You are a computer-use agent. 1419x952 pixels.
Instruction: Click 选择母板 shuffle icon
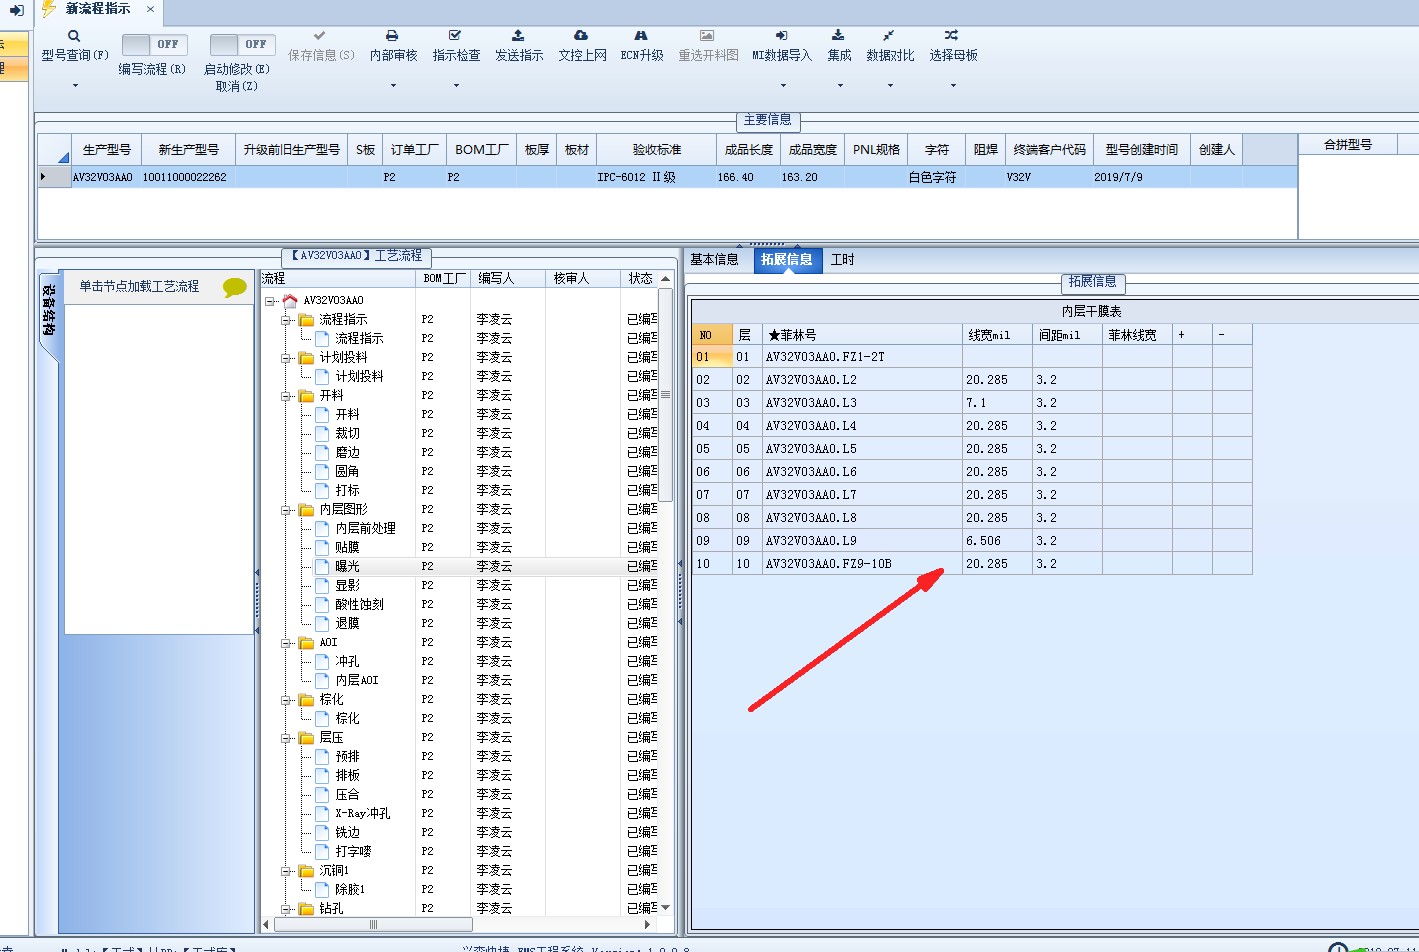[x=952, y=36]
